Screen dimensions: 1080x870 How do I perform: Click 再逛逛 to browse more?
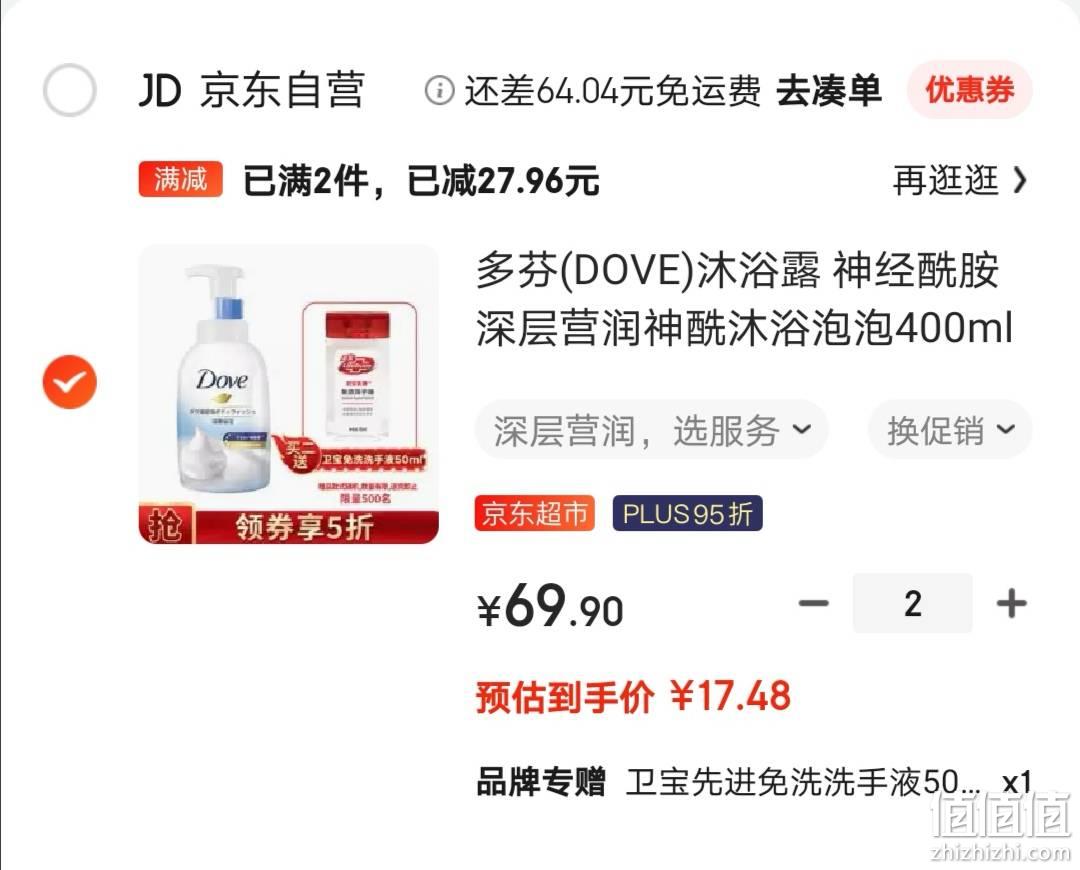click(x=946, y=180)
